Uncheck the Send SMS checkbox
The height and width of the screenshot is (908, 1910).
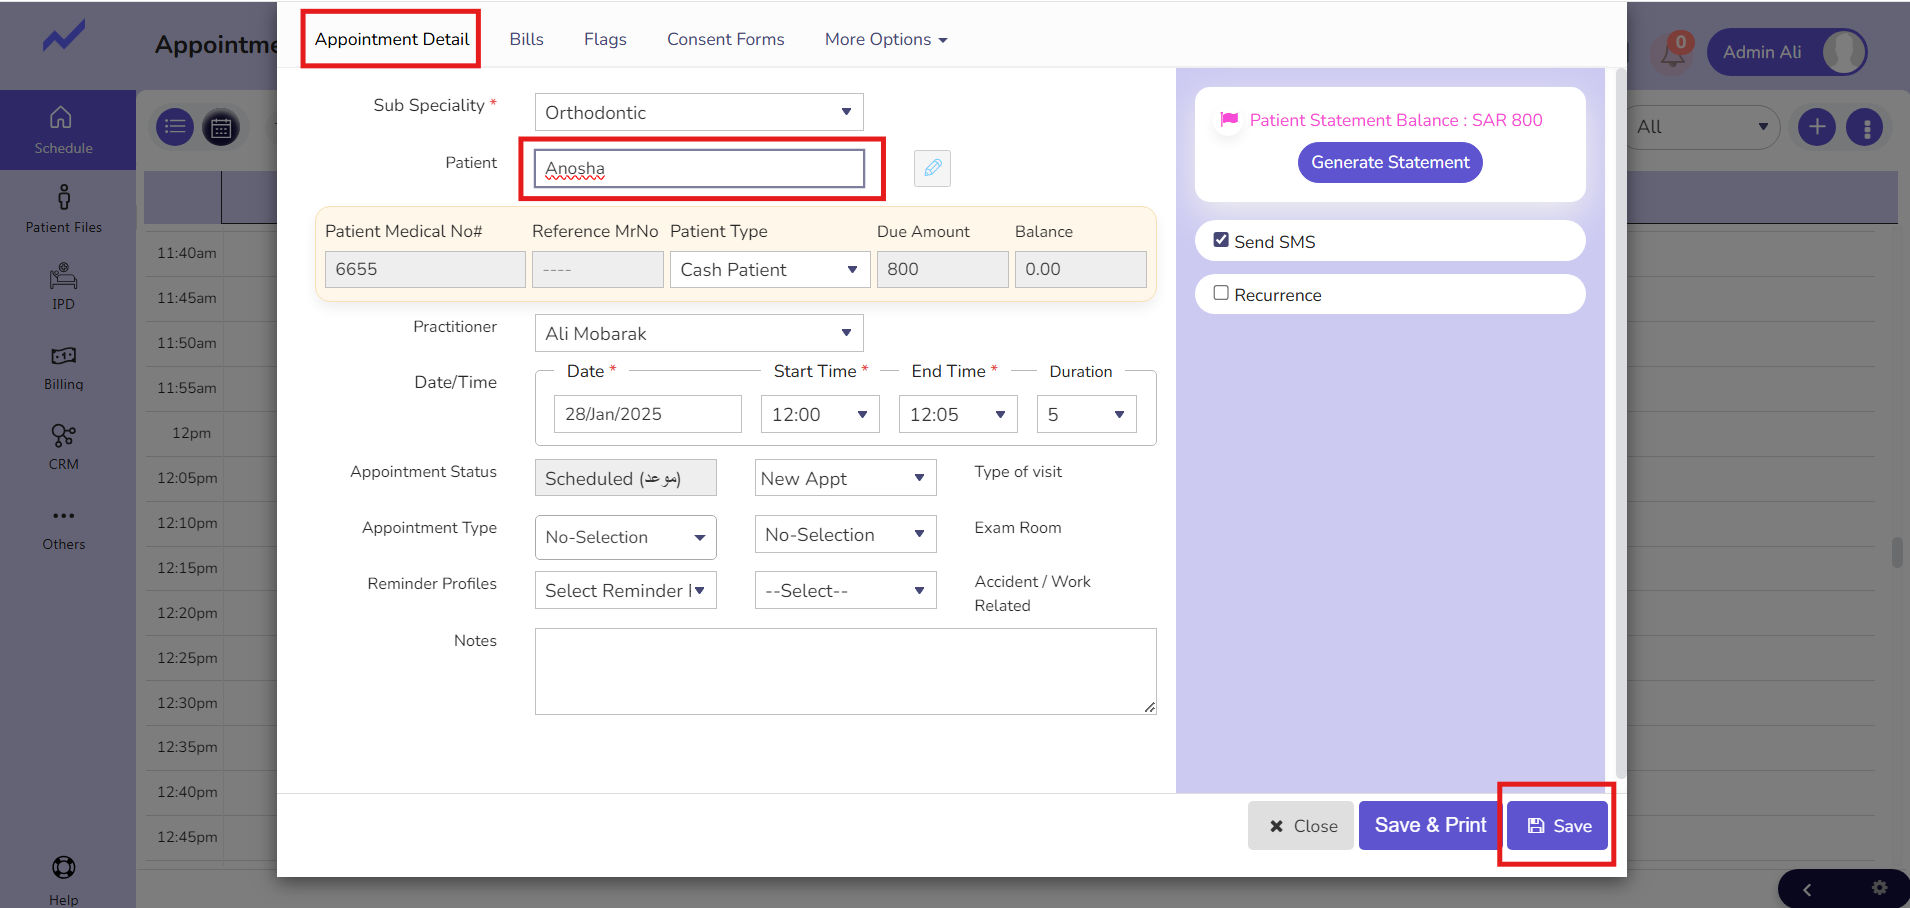tap(1221, 240)
